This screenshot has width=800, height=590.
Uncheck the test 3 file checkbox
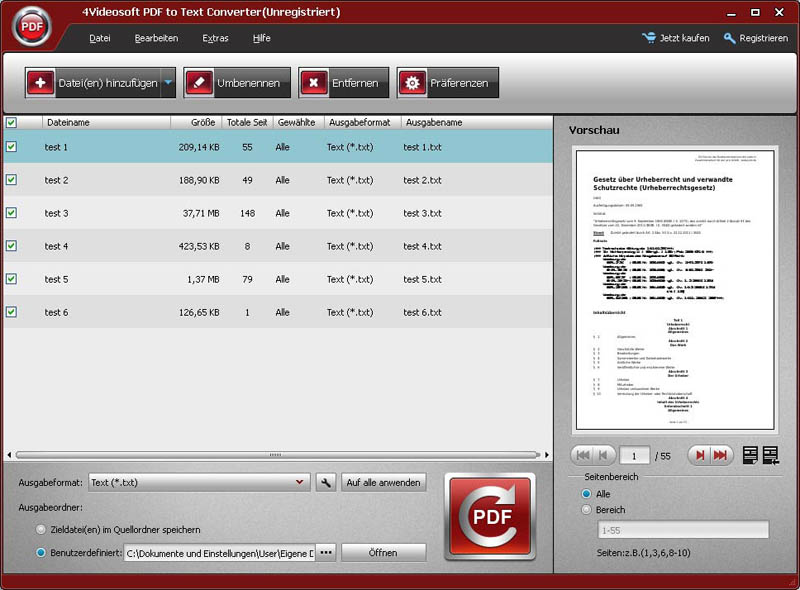pos(11,213)
